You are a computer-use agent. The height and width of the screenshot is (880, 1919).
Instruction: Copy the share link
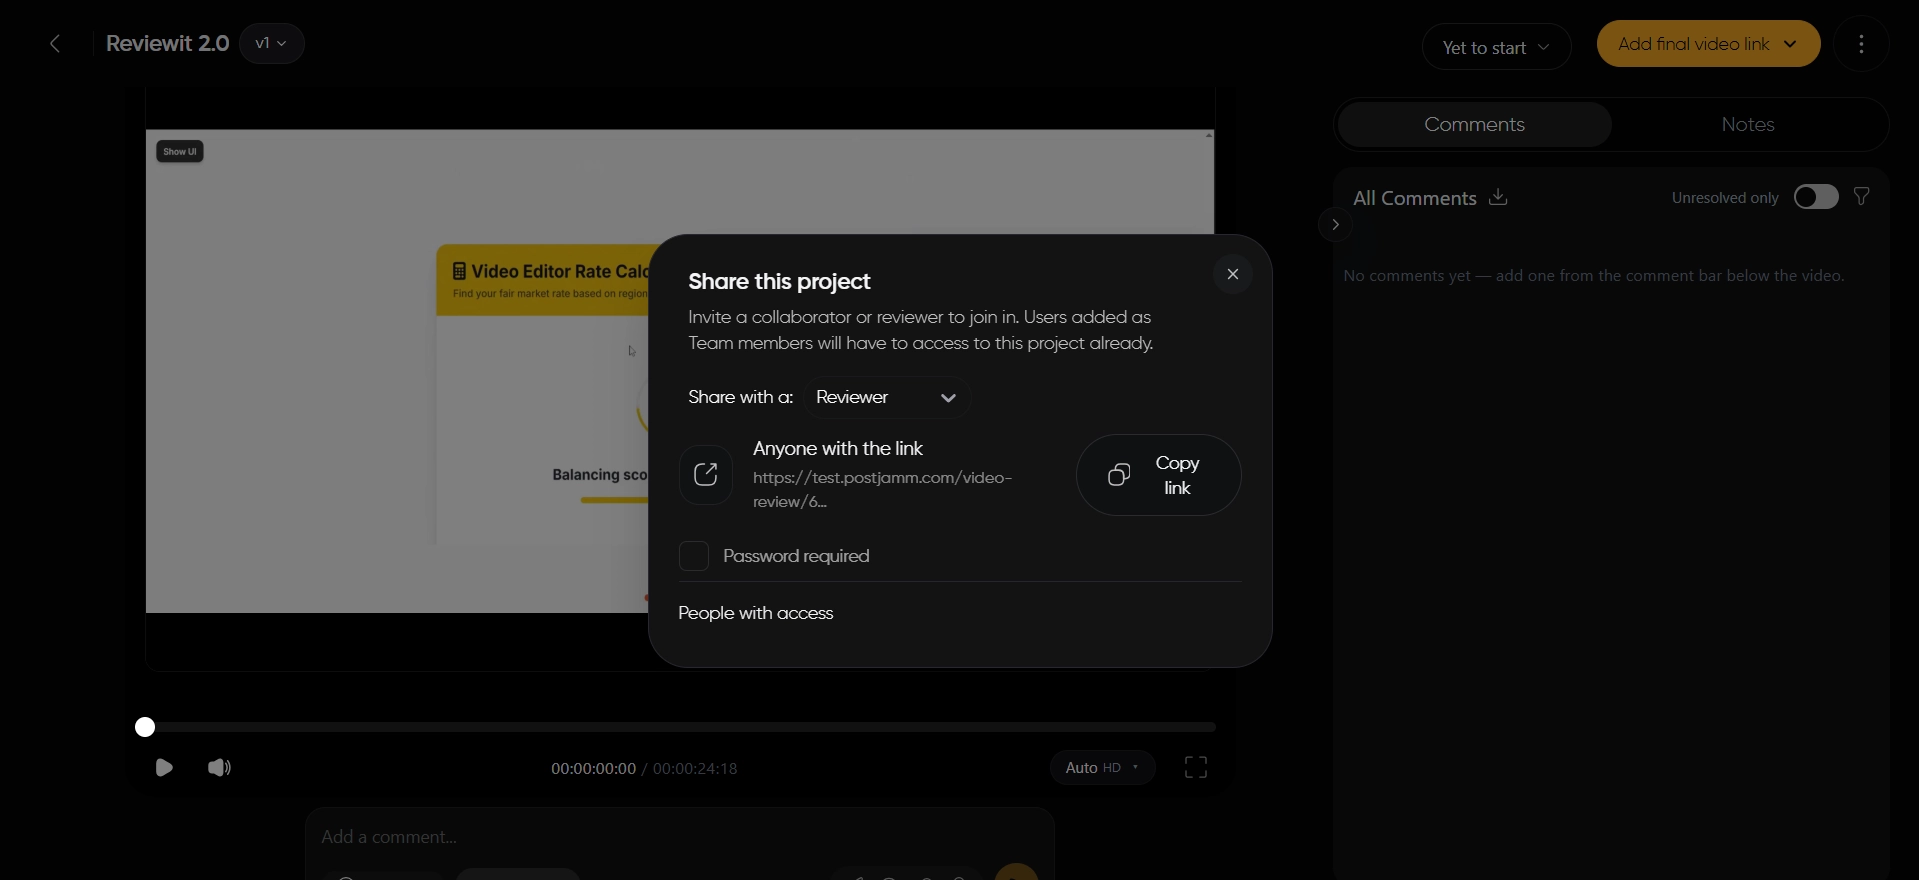point(1159,475)
